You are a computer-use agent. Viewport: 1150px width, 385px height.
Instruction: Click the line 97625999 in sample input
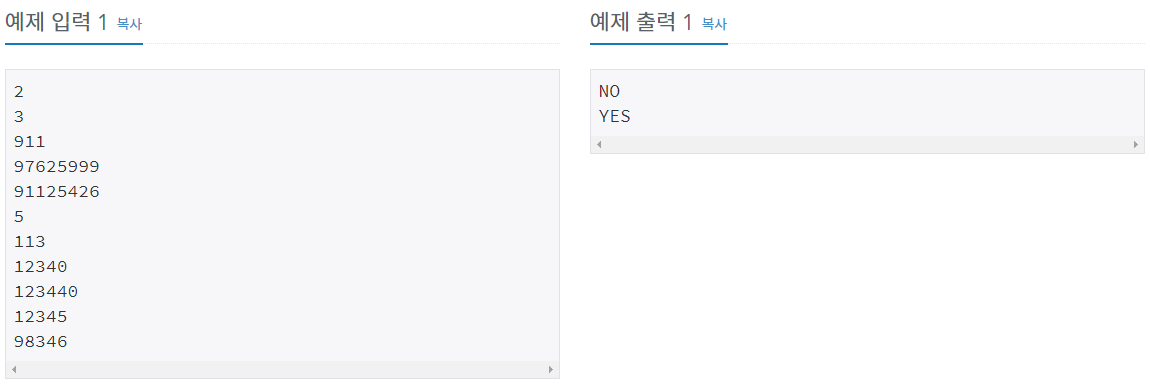coord(56,167)
